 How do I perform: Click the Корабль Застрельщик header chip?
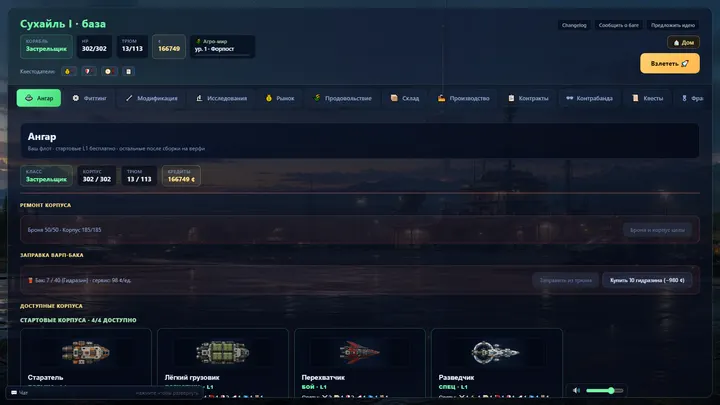point(46,46)
